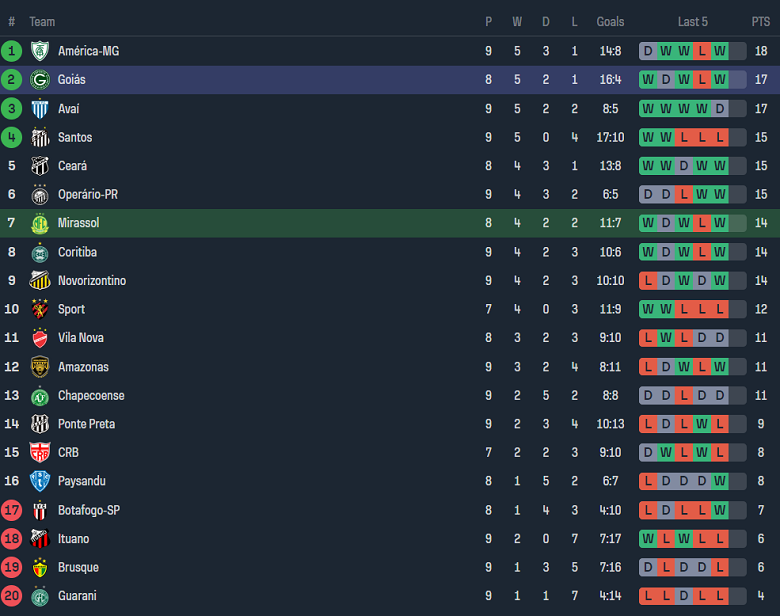
Task: Click the Sport club crest icon
Action: tap(40, 309)
